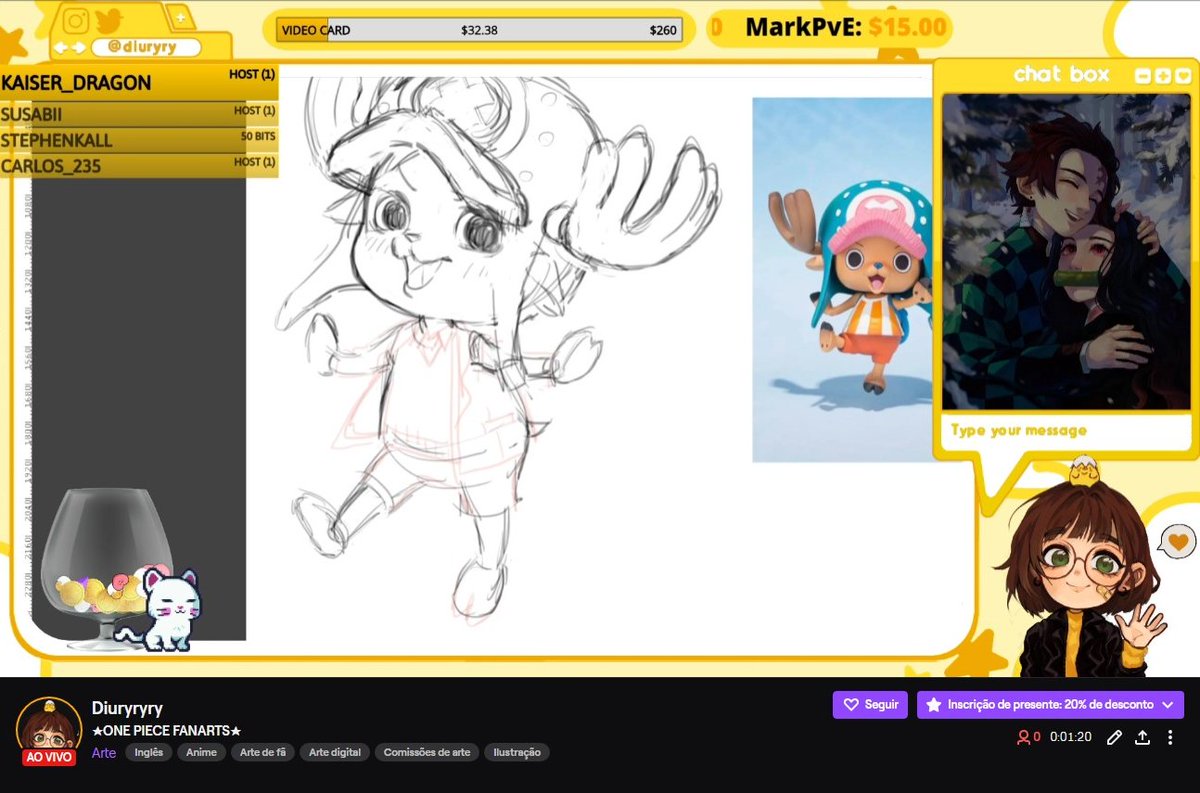The width and height of the screenshot is (1200, 793).
Task: Click the VIDEO CARD goal progress bar
Action: (479, 30)
